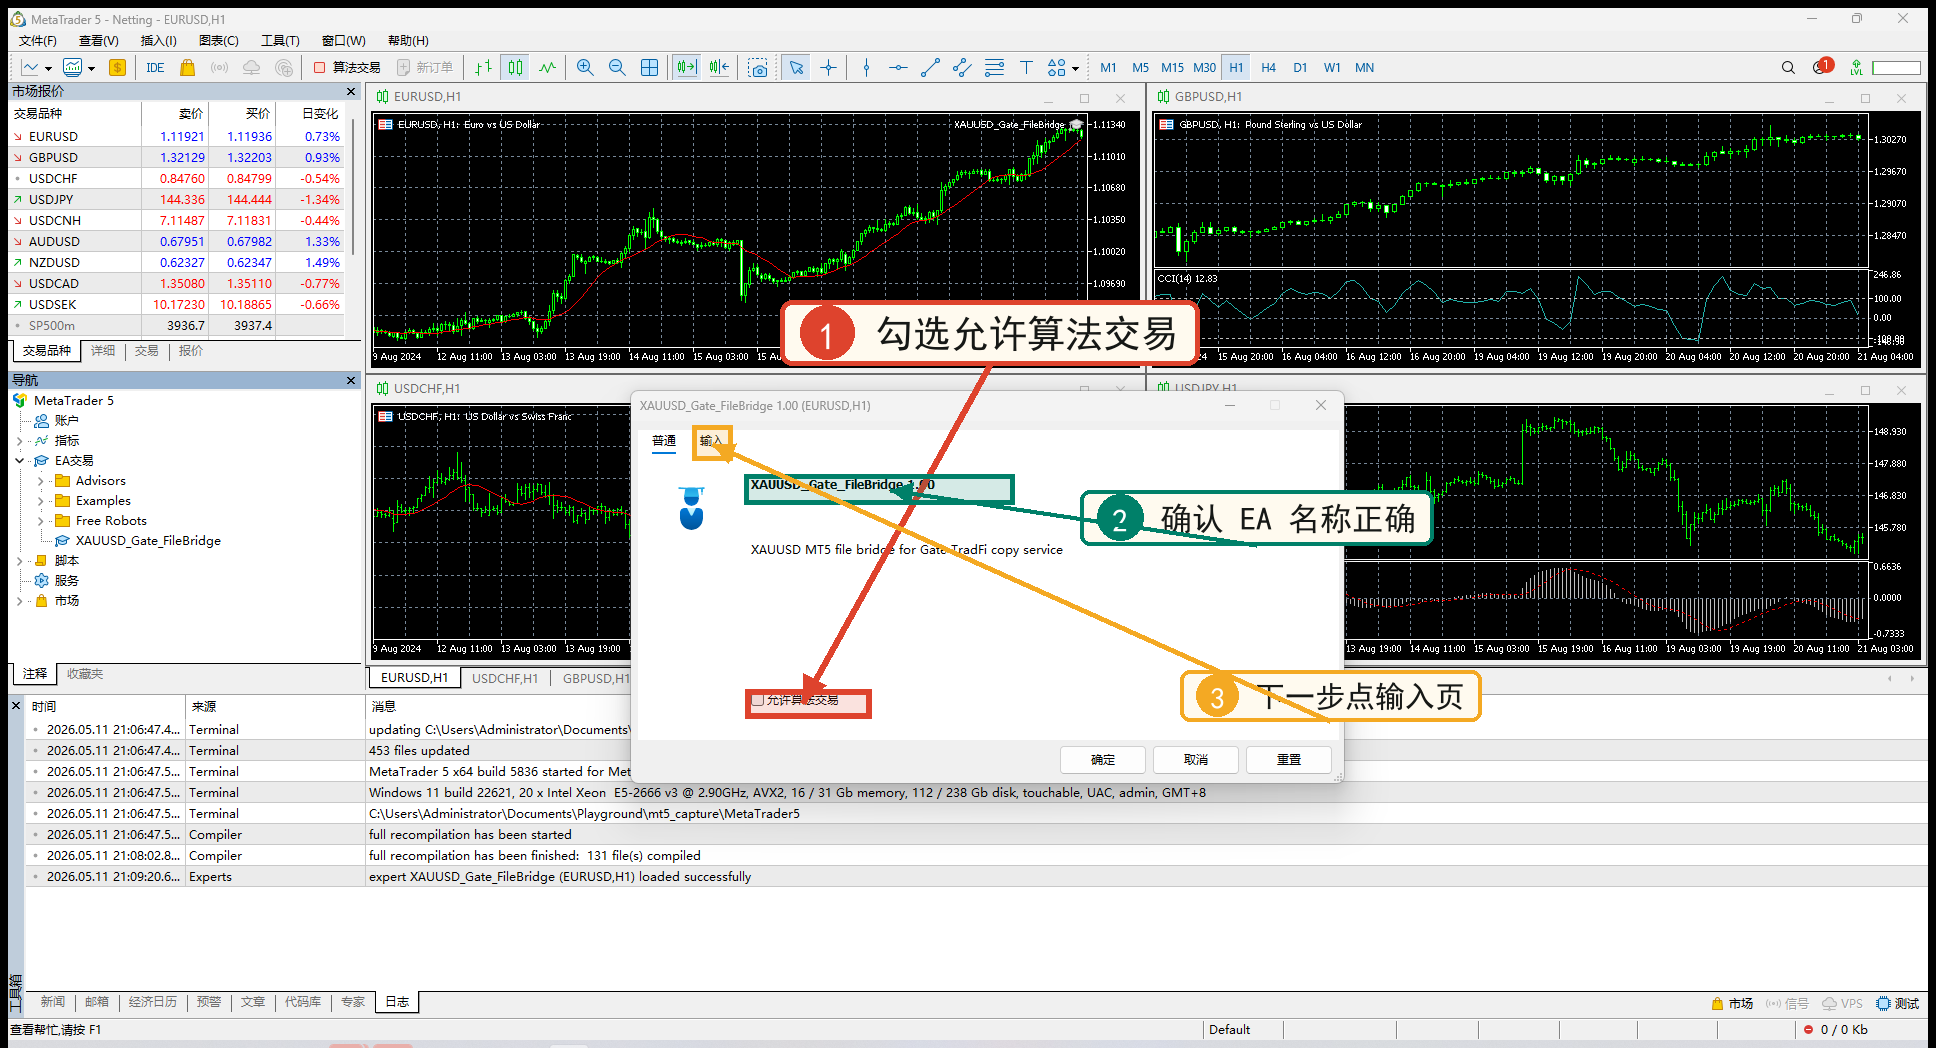Image resolution: width=1936 pixels, height=1048 pixels.
Task: Open the Tools (工具) menu
Action: [280, 41]
